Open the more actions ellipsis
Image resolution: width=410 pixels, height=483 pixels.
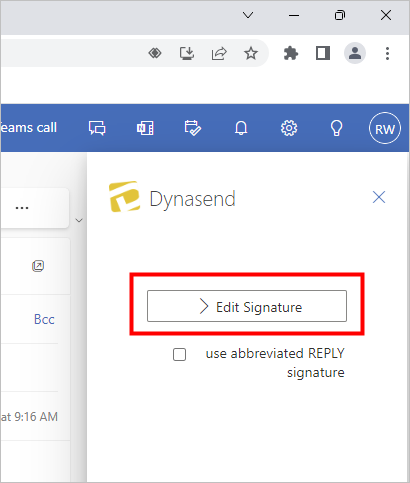point(22,208)
